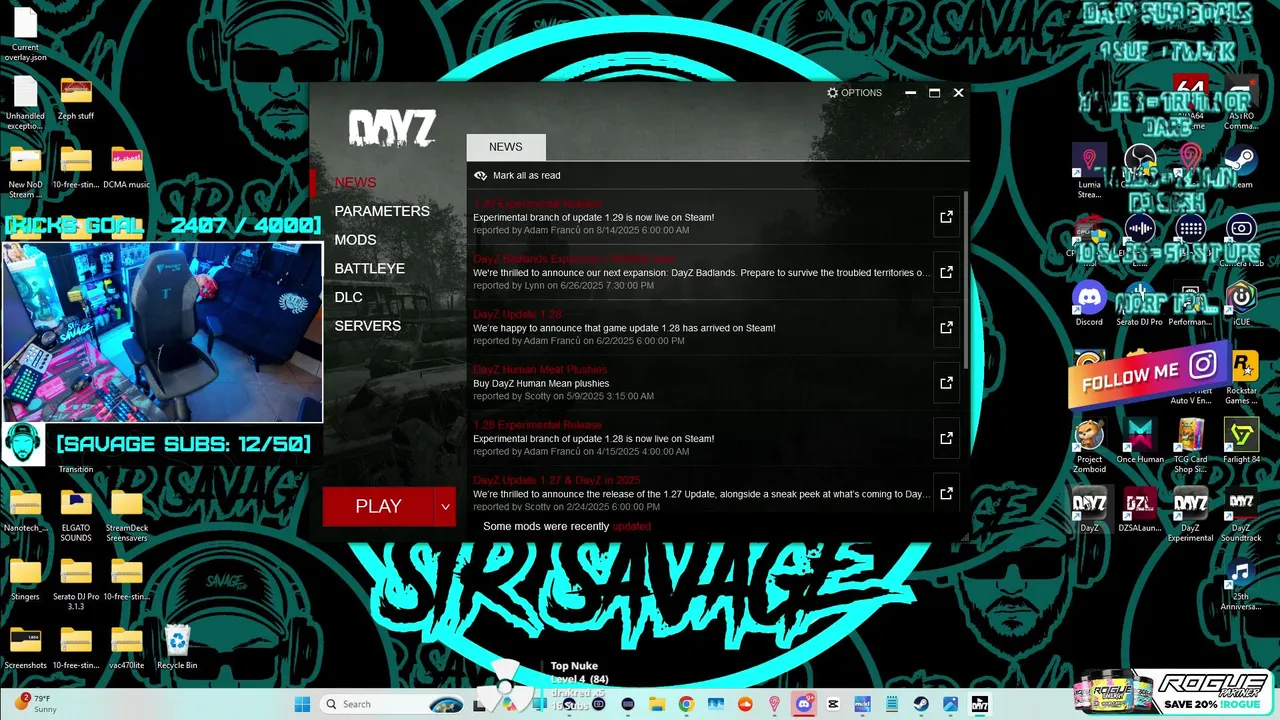Screen dimensions: 1280x720
Task: Open external link for Update 1.27 news
Action: click(x=946, y=494)
